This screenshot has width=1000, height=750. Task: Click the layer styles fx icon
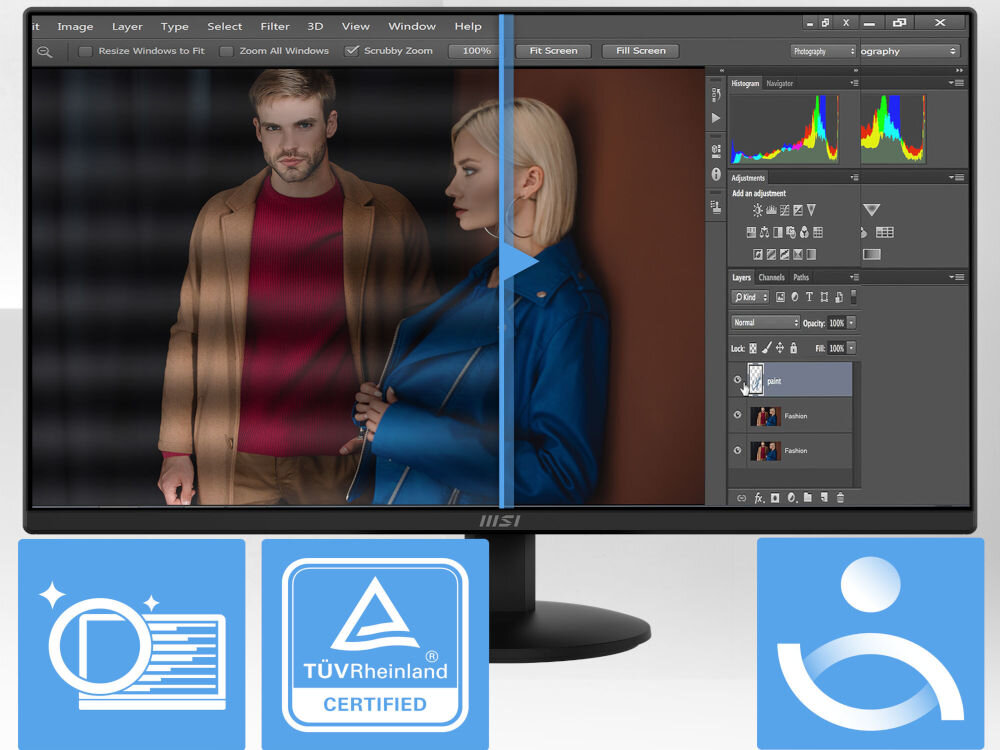[x=759, y=497]
